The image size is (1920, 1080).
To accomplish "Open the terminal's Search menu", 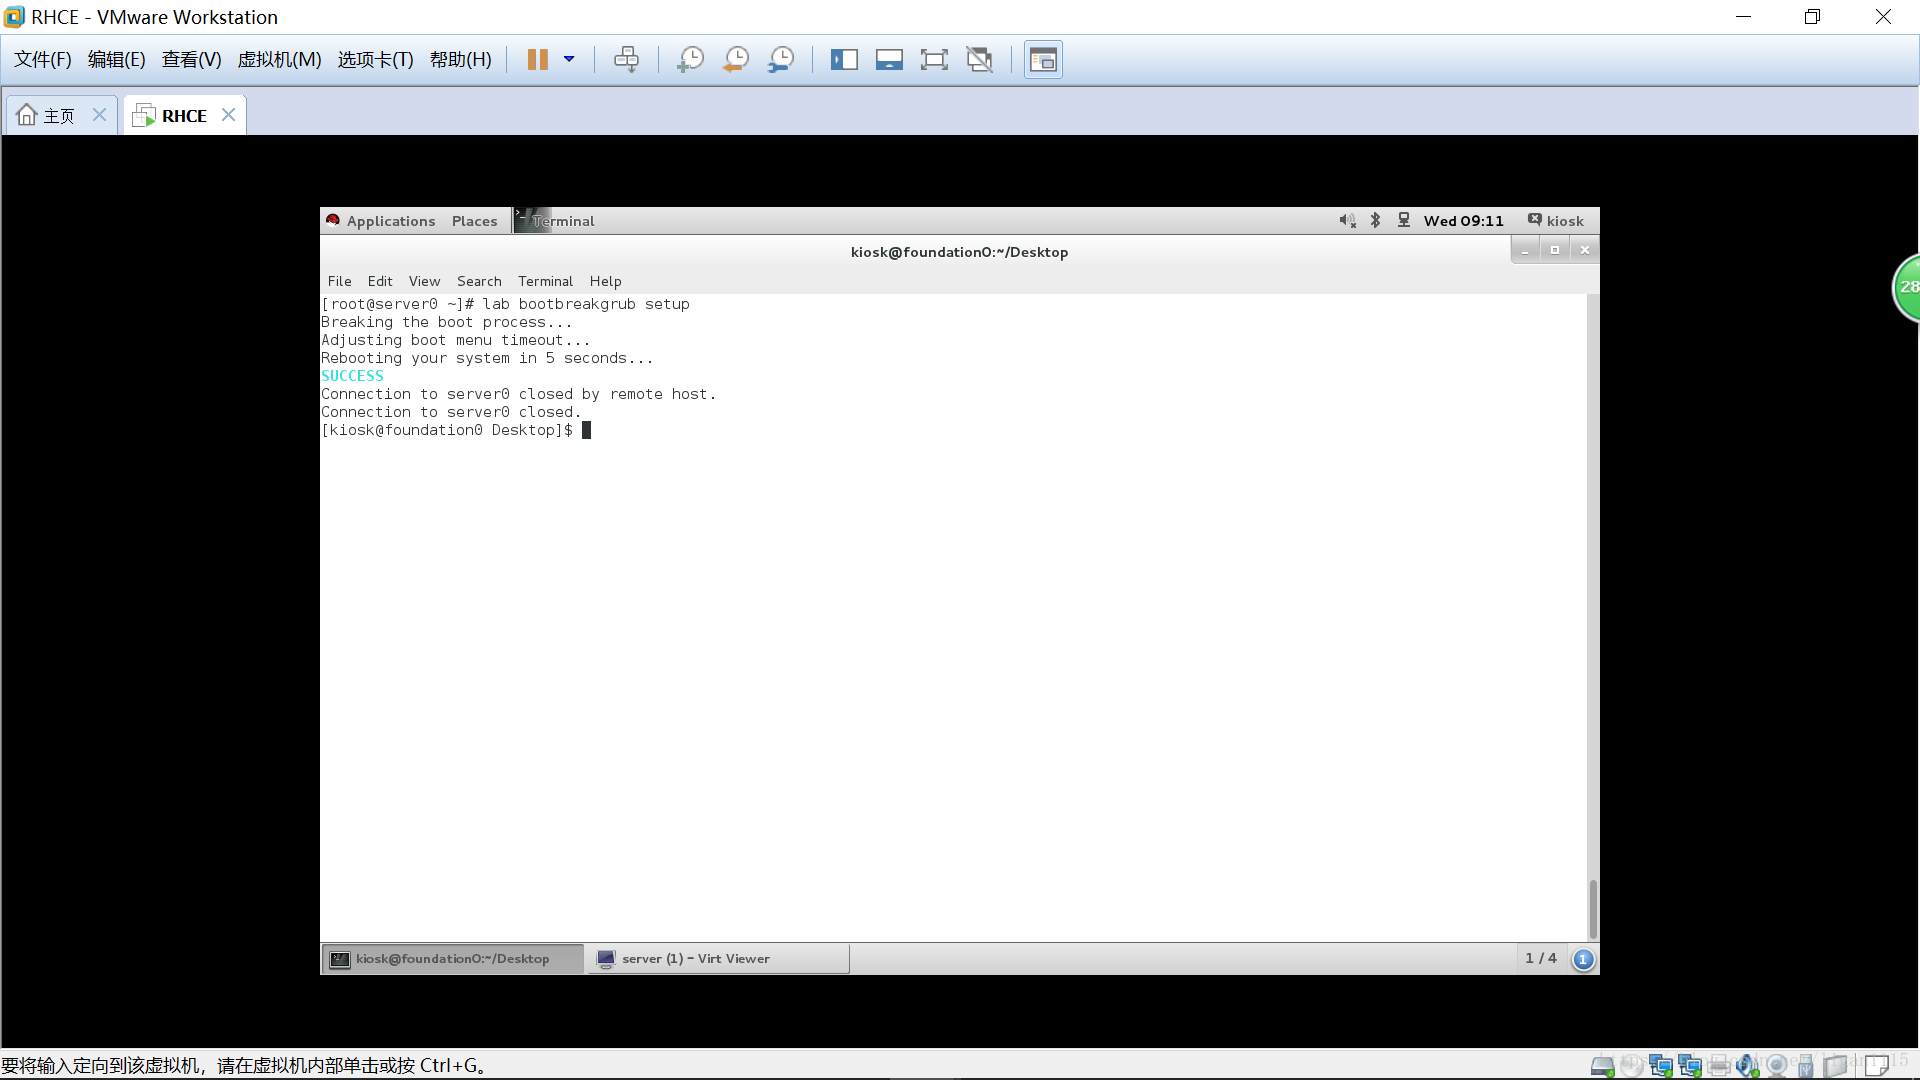I will 479,281.
